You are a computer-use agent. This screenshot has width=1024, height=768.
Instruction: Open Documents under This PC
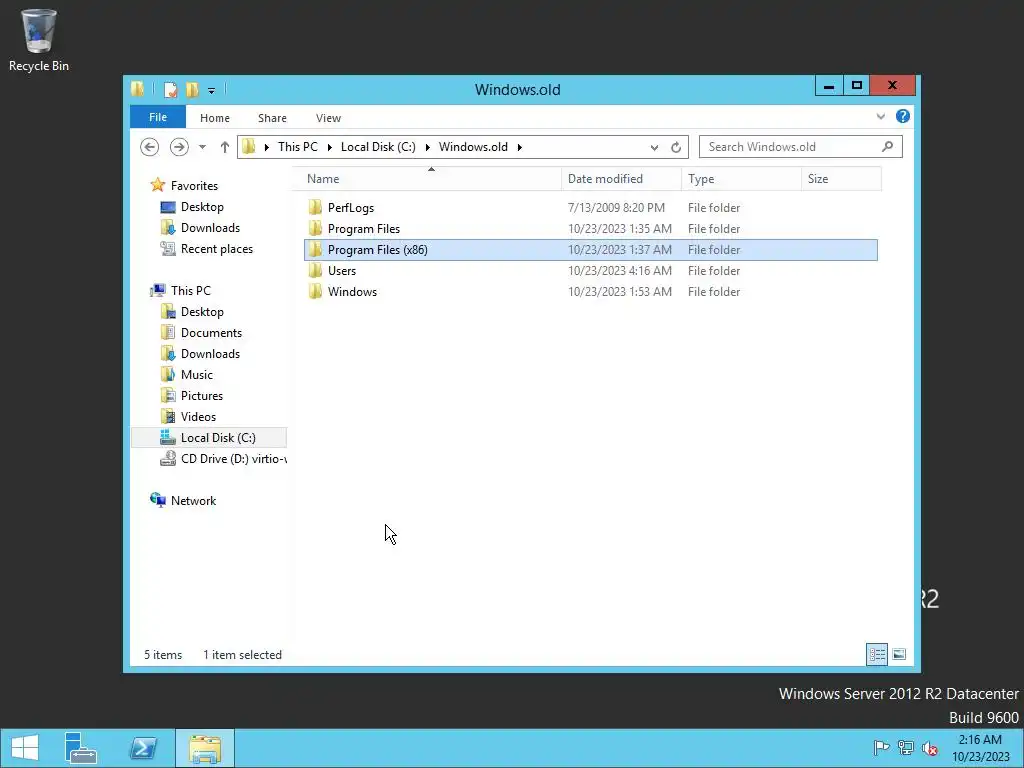click(x=211, y=332)
